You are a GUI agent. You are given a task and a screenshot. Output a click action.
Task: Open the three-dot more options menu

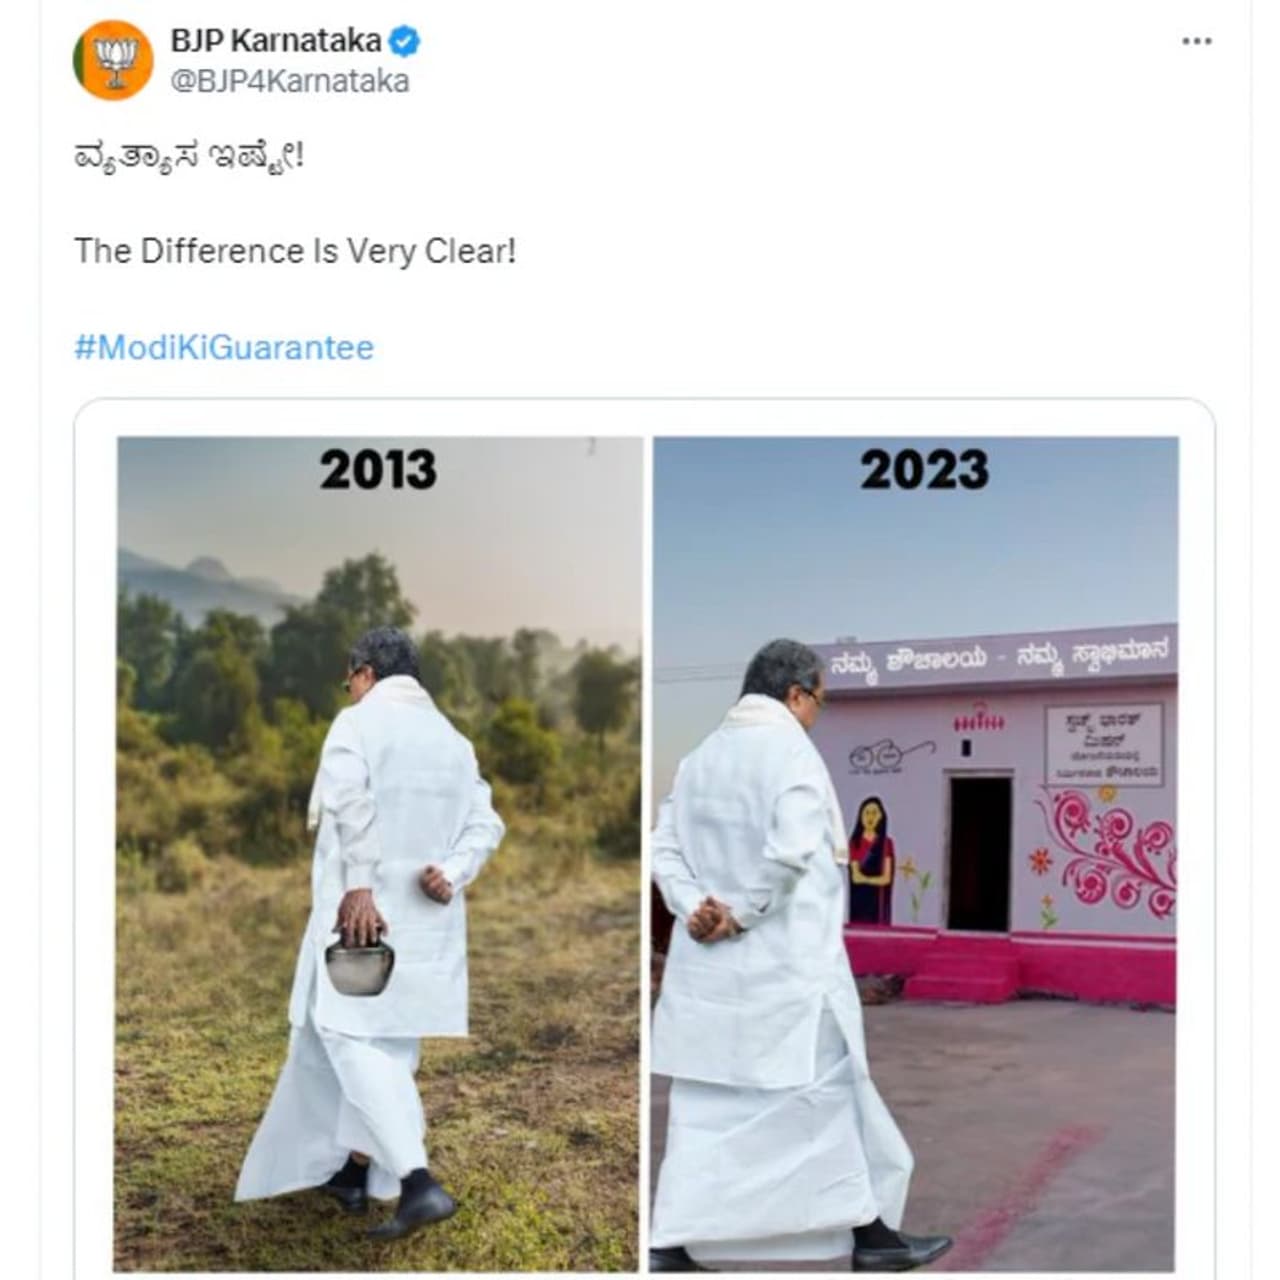pos(1196,41)
